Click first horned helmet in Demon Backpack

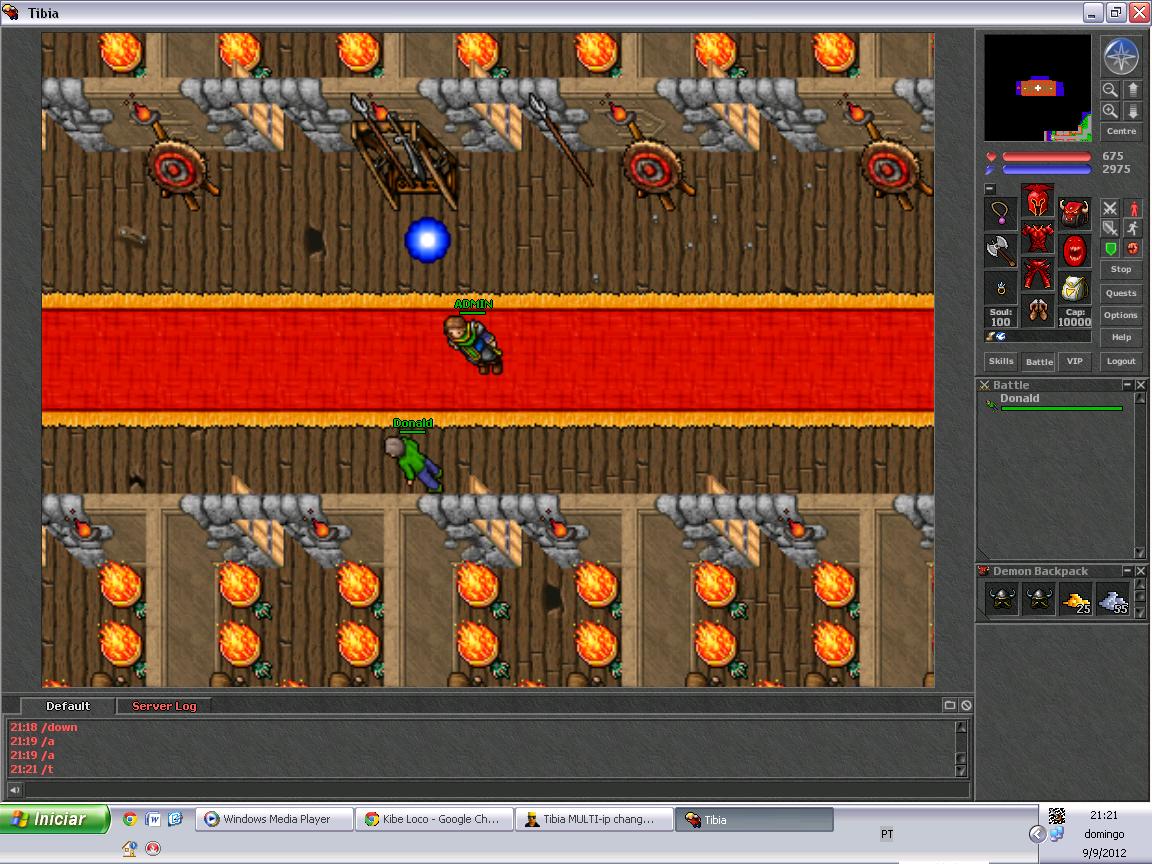coord(1002,599)
